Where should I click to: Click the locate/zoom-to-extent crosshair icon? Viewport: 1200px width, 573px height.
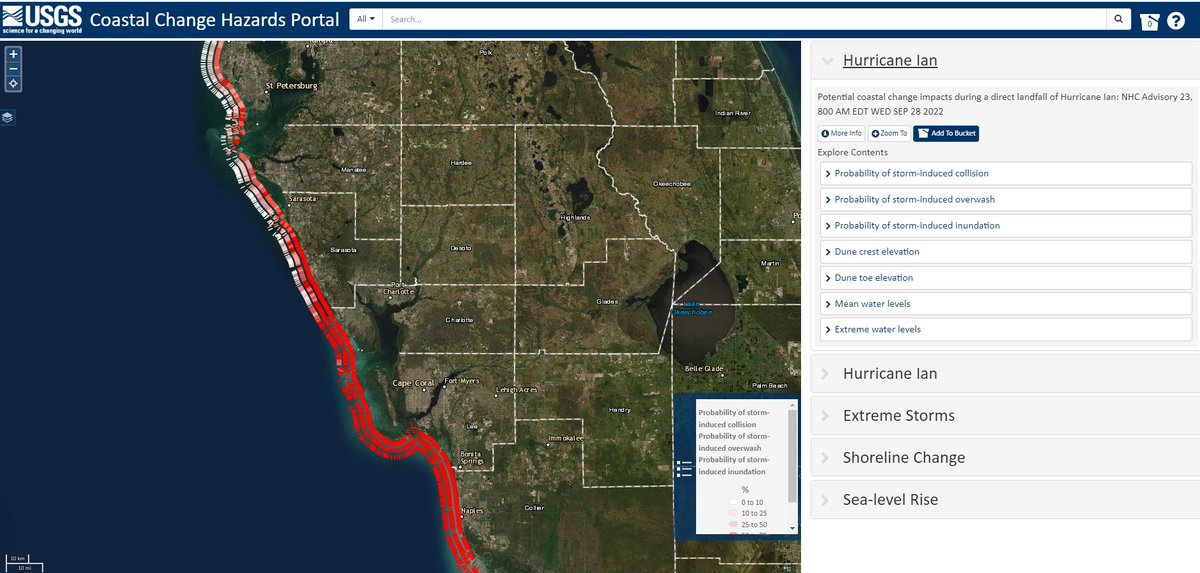click(13, 84)
